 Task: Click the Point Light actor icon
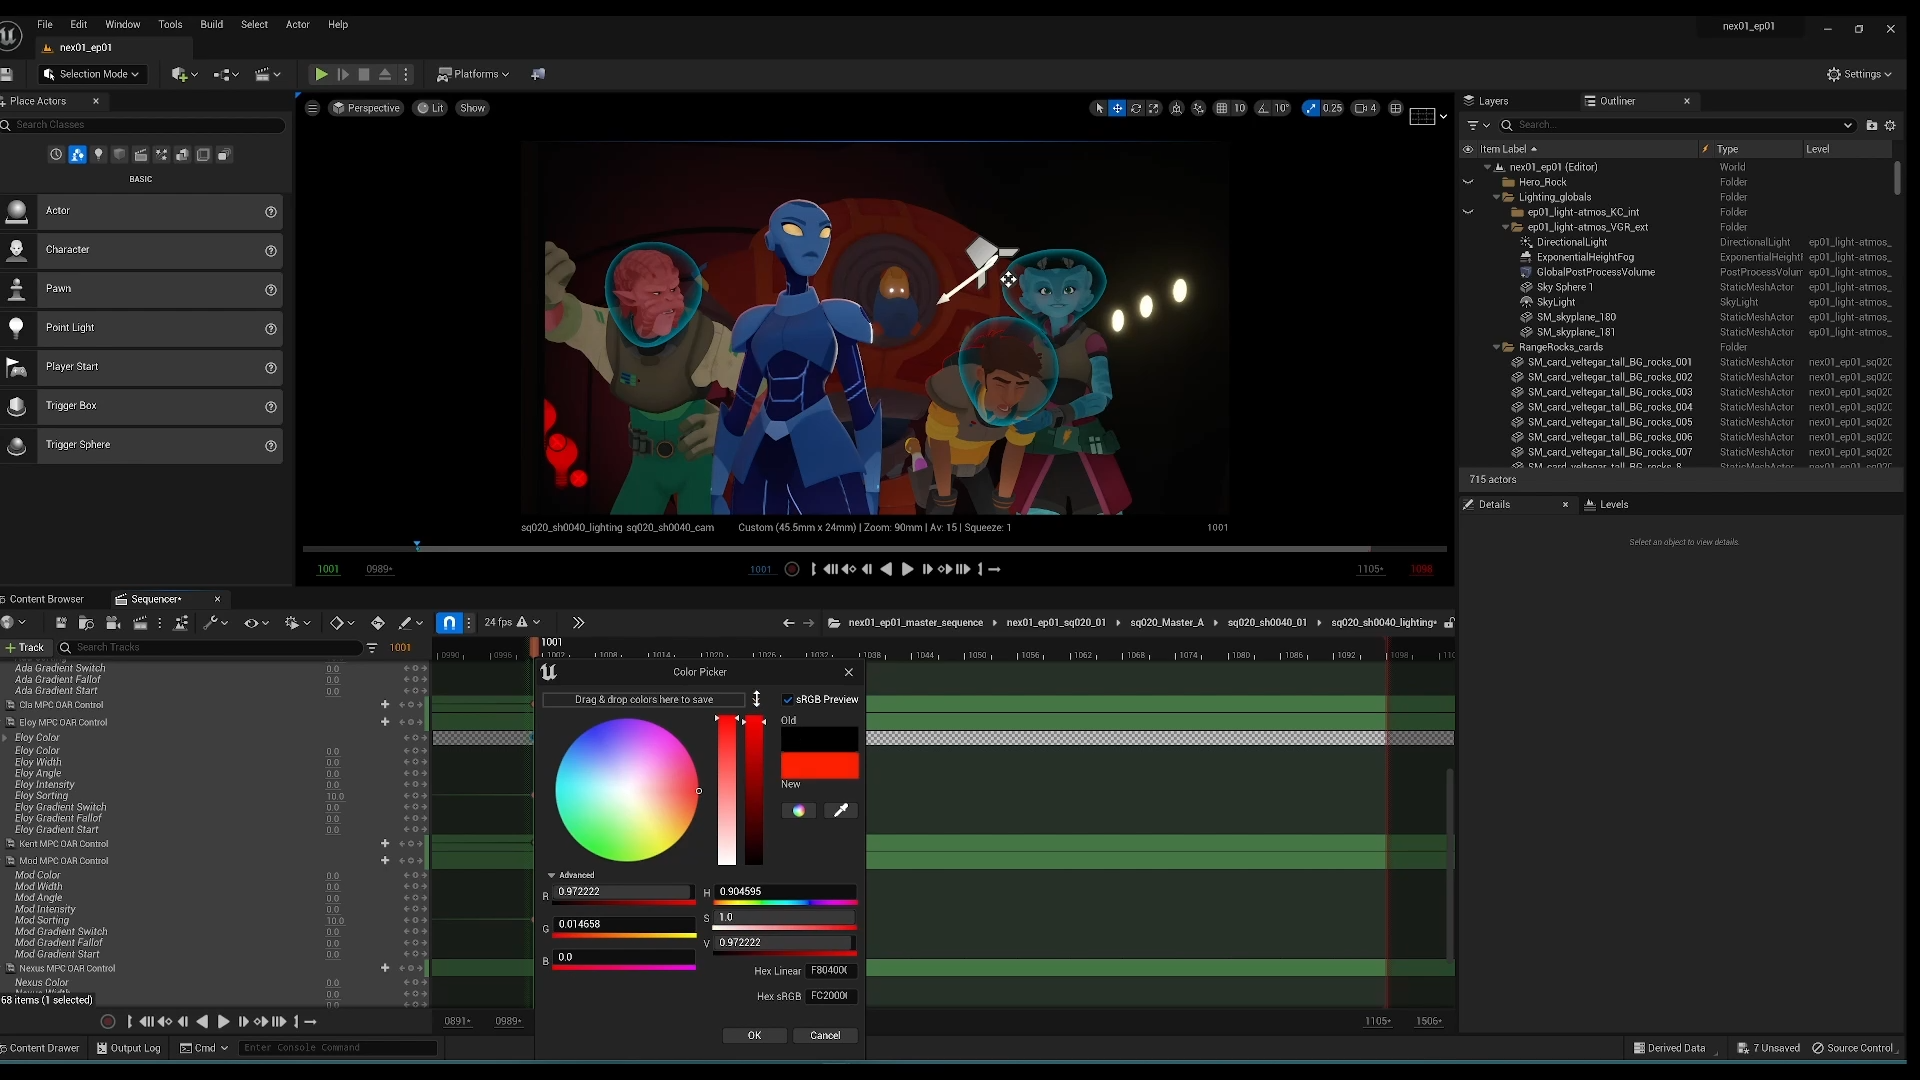click(16, 328)
